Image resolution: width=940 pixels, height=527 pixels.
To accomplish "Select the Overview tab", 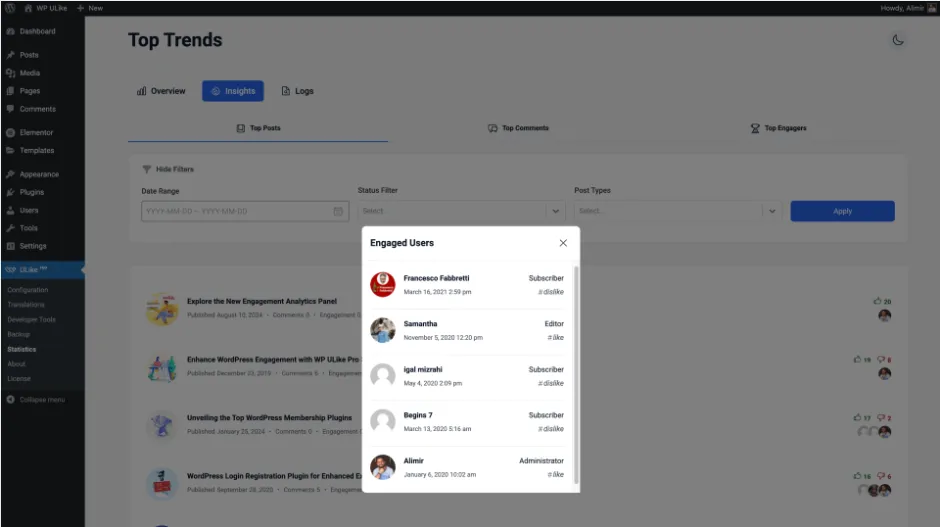I will 161,91.
